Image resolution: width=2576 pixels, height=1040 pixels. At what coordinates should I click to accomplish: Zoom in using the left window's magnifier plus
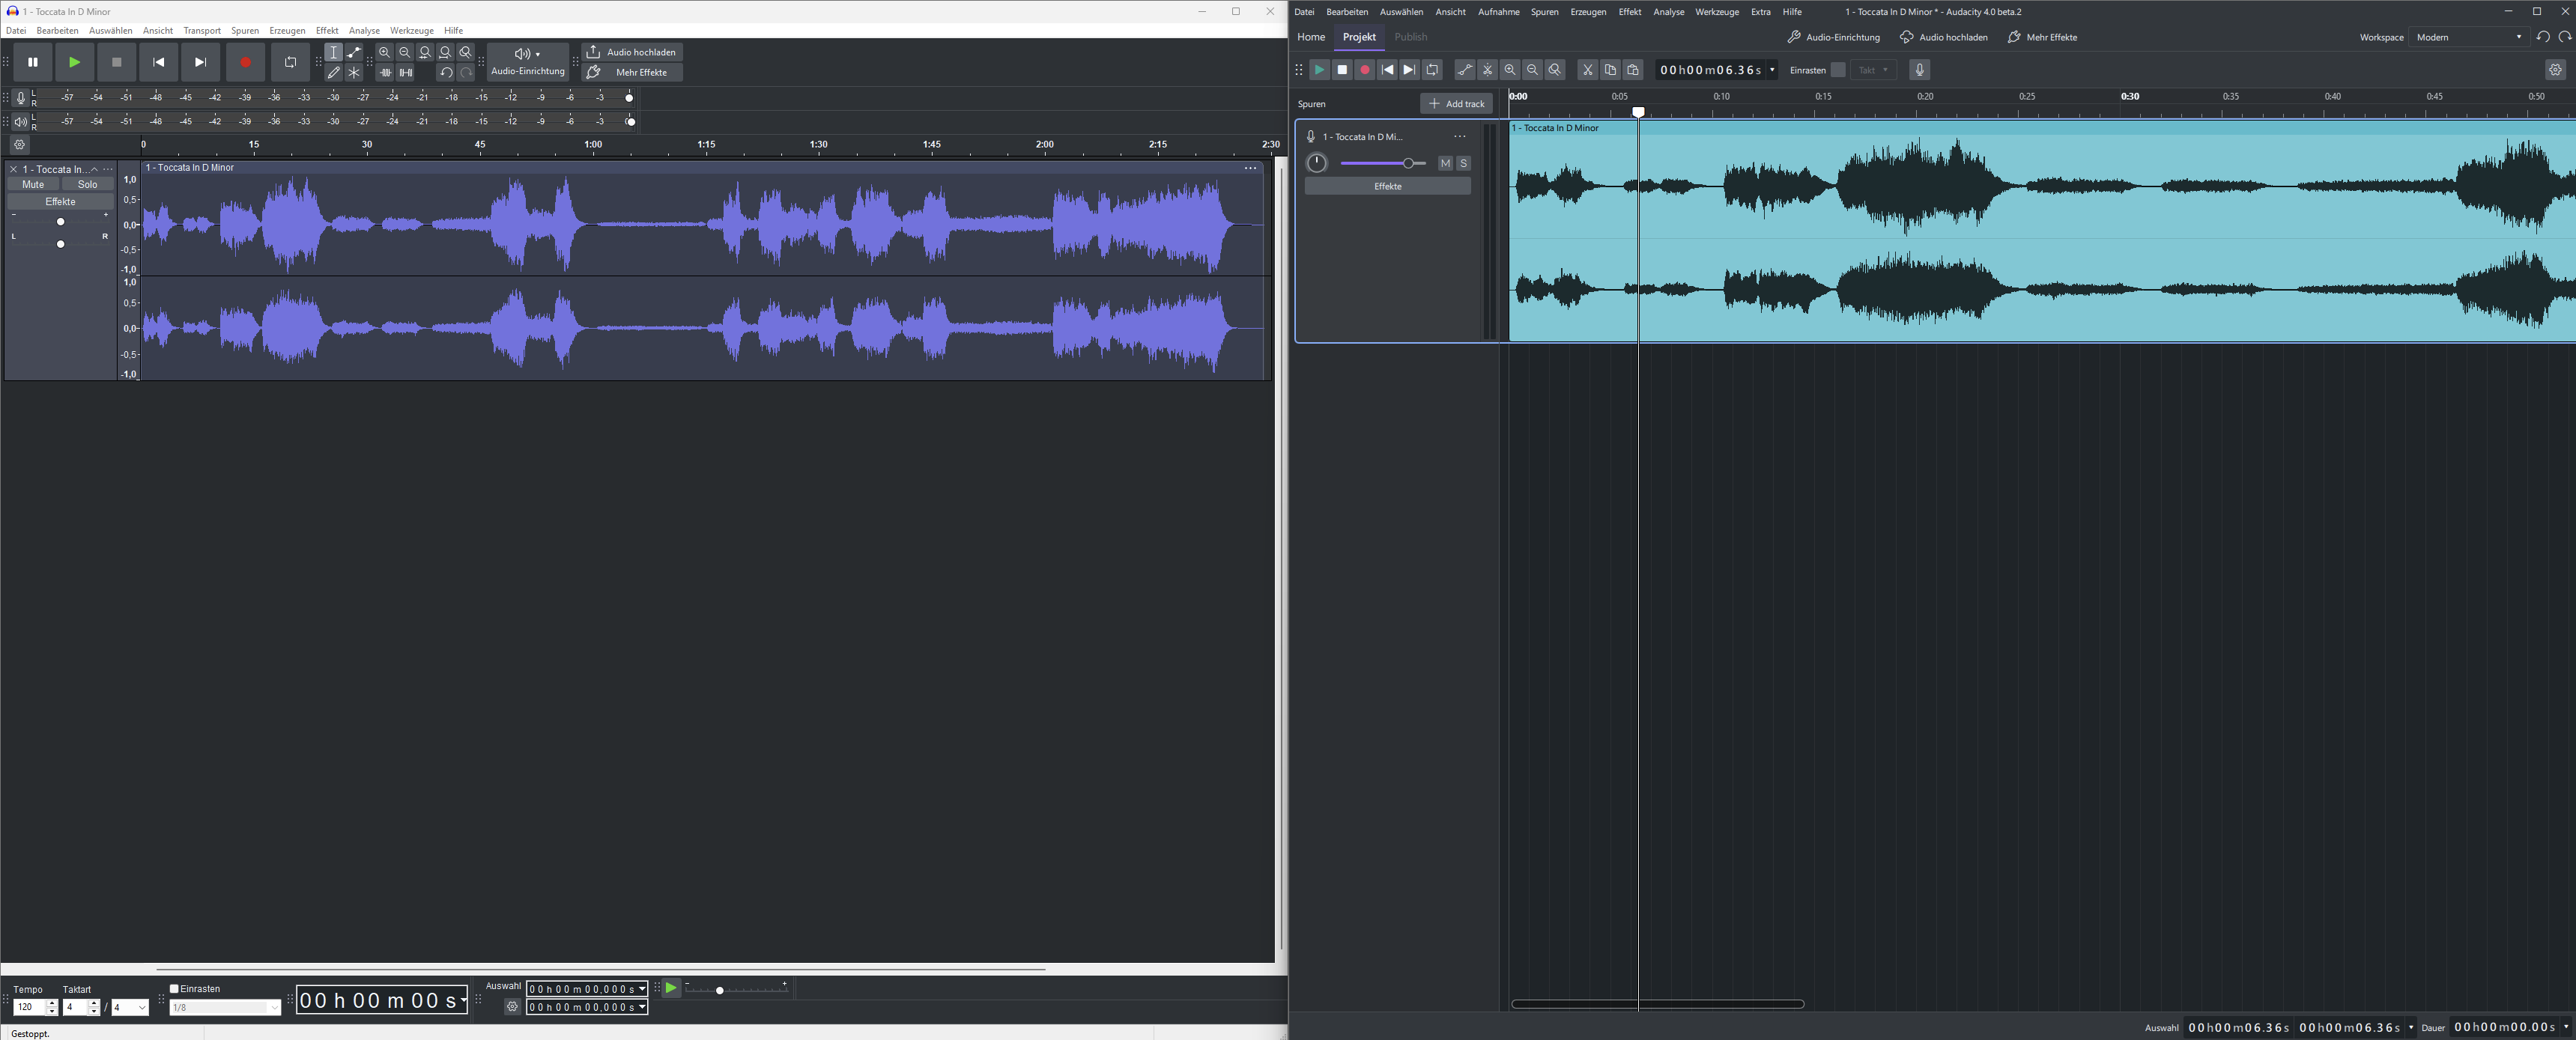click(x=385, y=52)
